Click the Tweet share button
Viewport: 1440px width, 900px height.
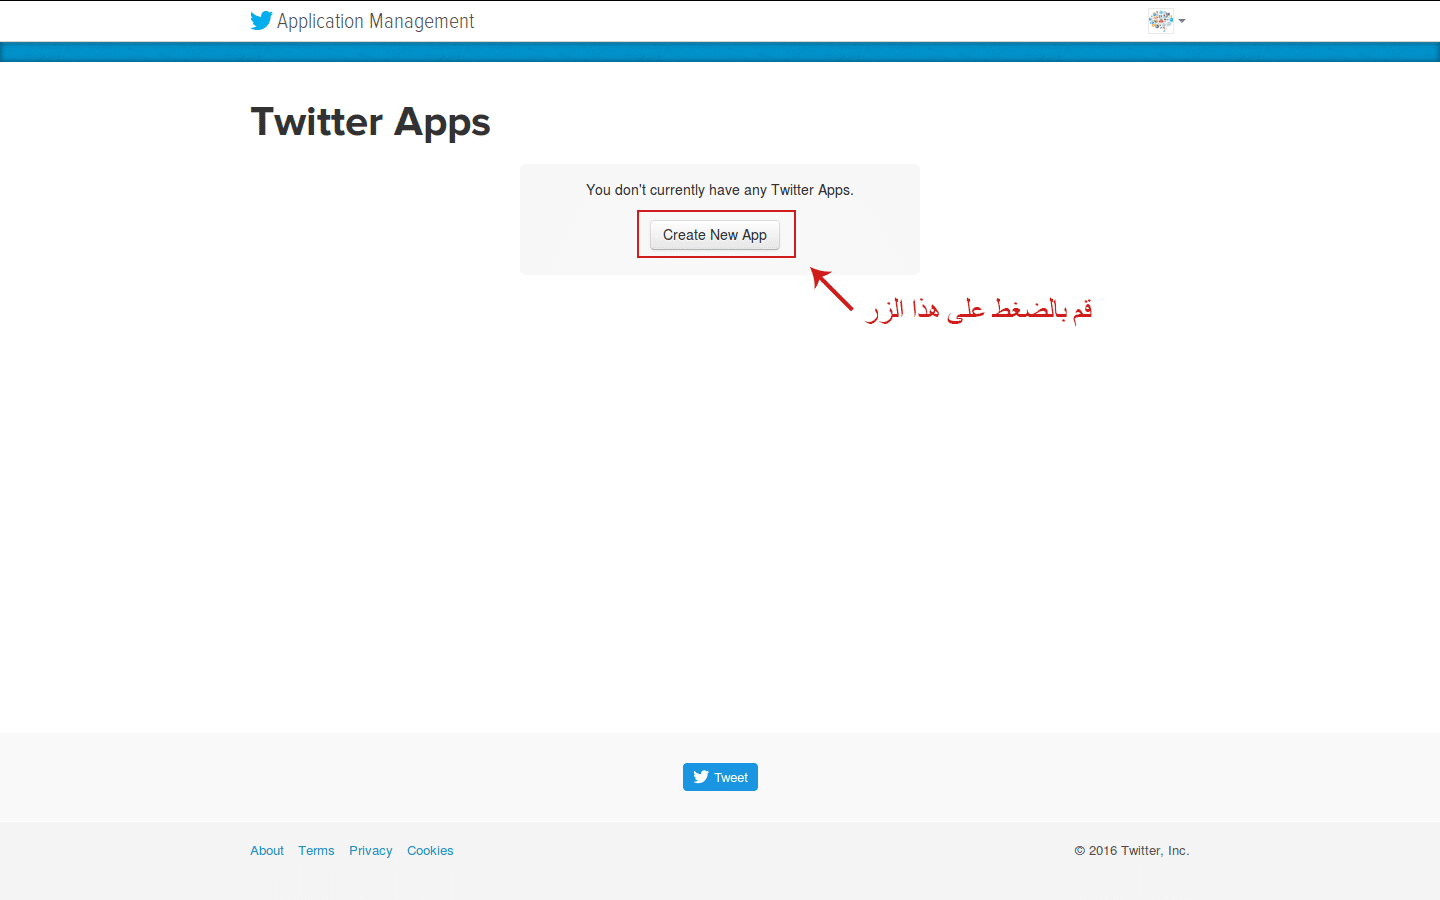[x=720, y=777]
